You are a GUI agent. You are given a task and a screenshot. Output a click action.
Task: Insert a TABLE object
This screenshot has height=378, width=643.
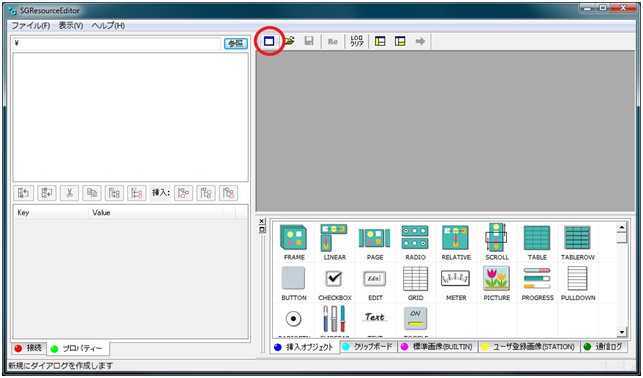(537, 243)
